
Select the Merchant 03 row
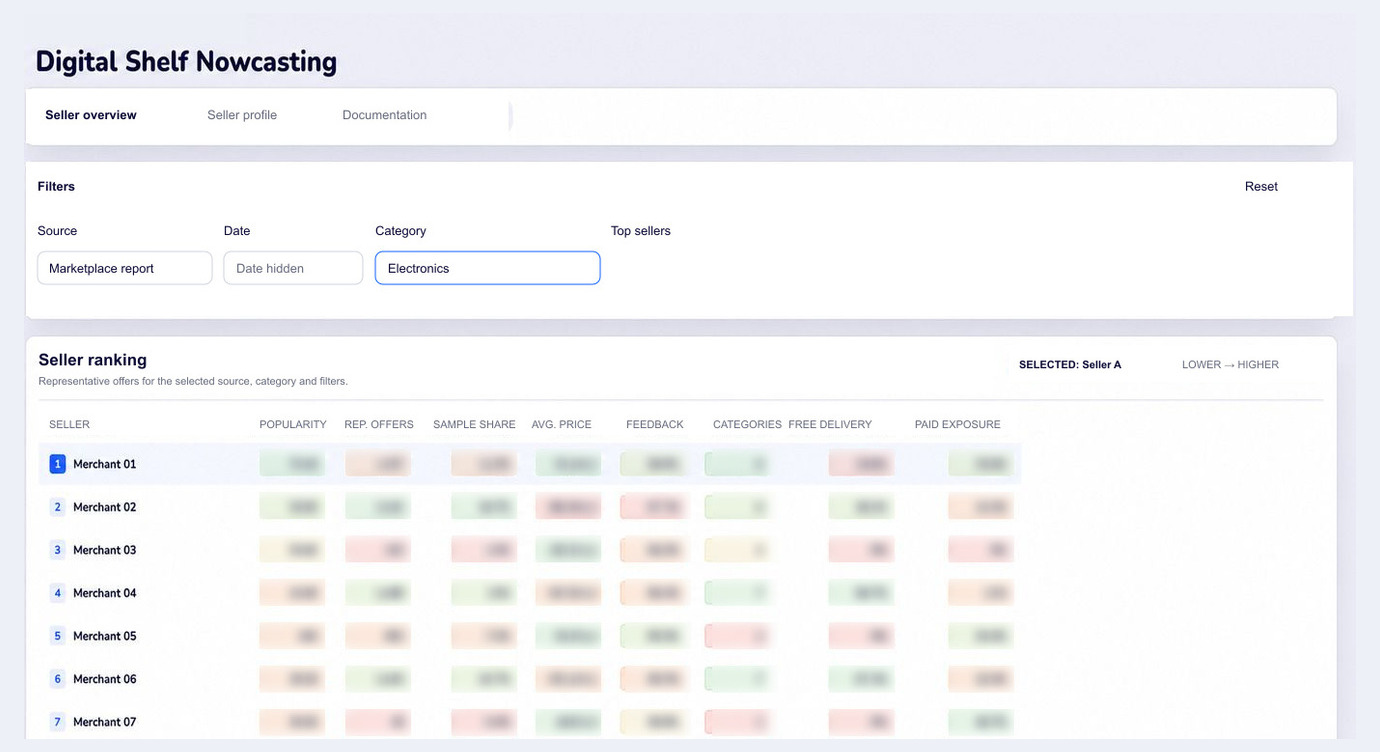[x=530, y=550]
